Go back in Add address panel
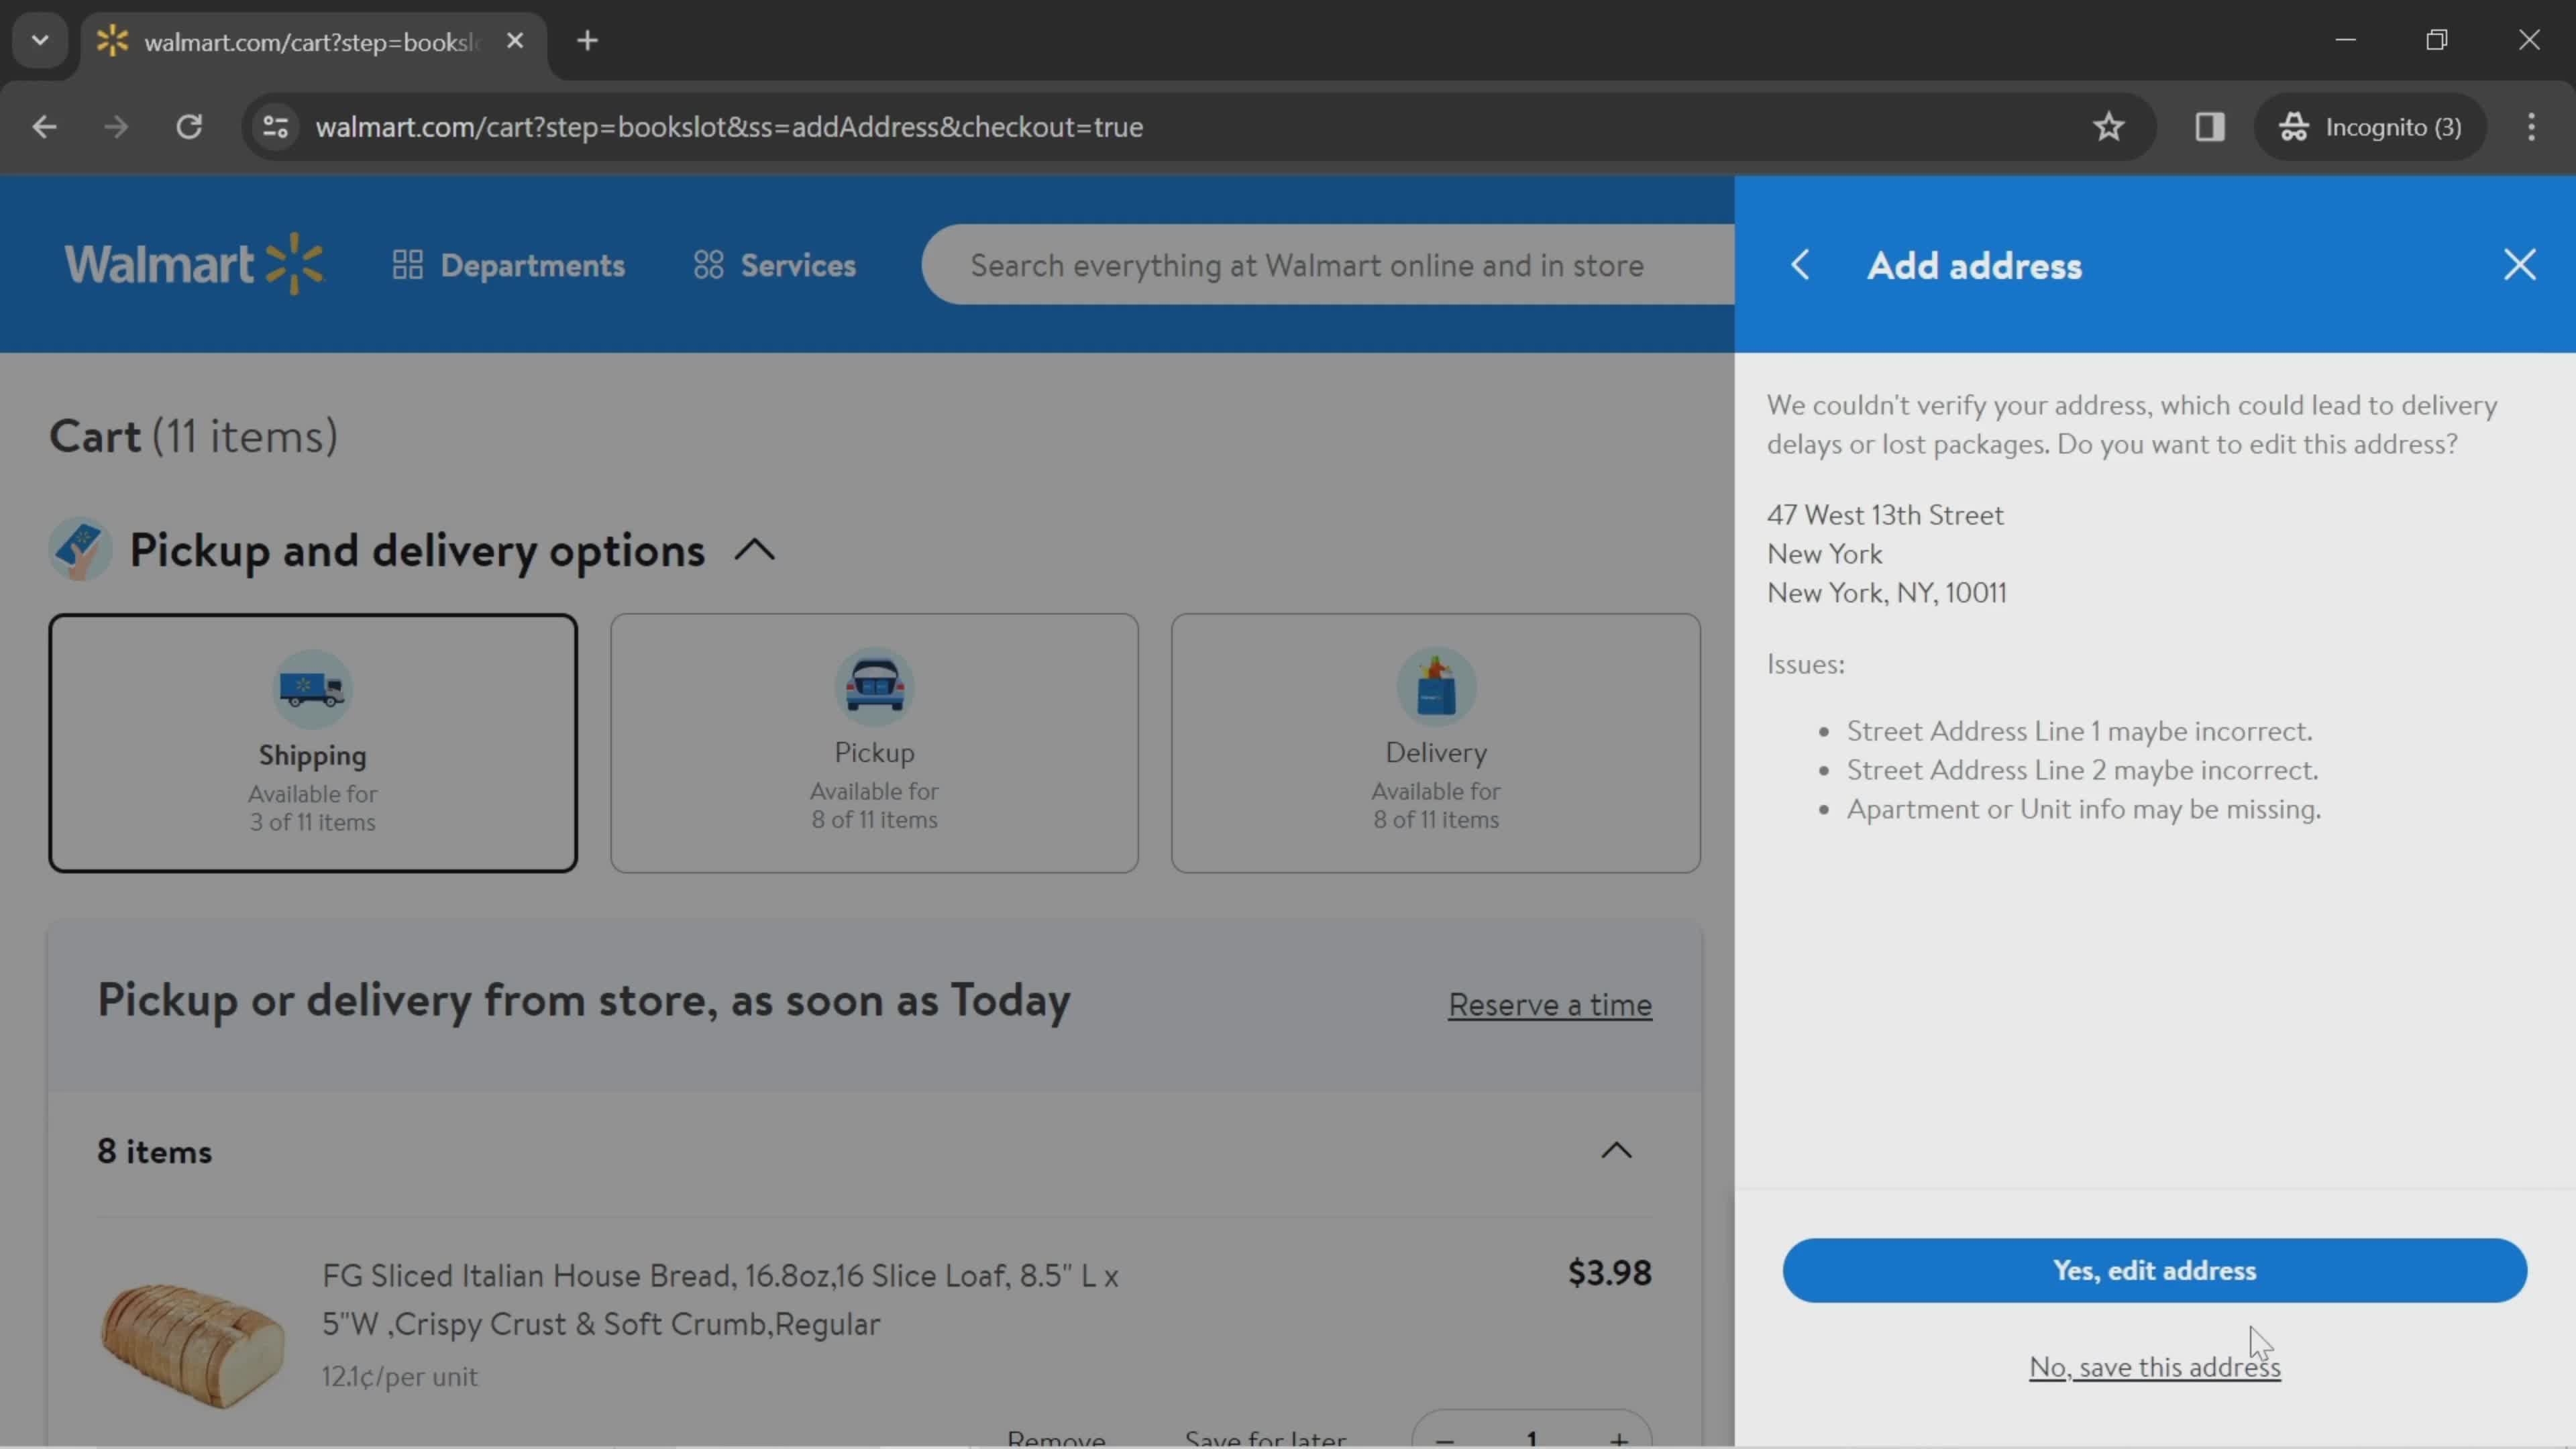This screenshot has width=2576, height=1449. click(1800, 265)
